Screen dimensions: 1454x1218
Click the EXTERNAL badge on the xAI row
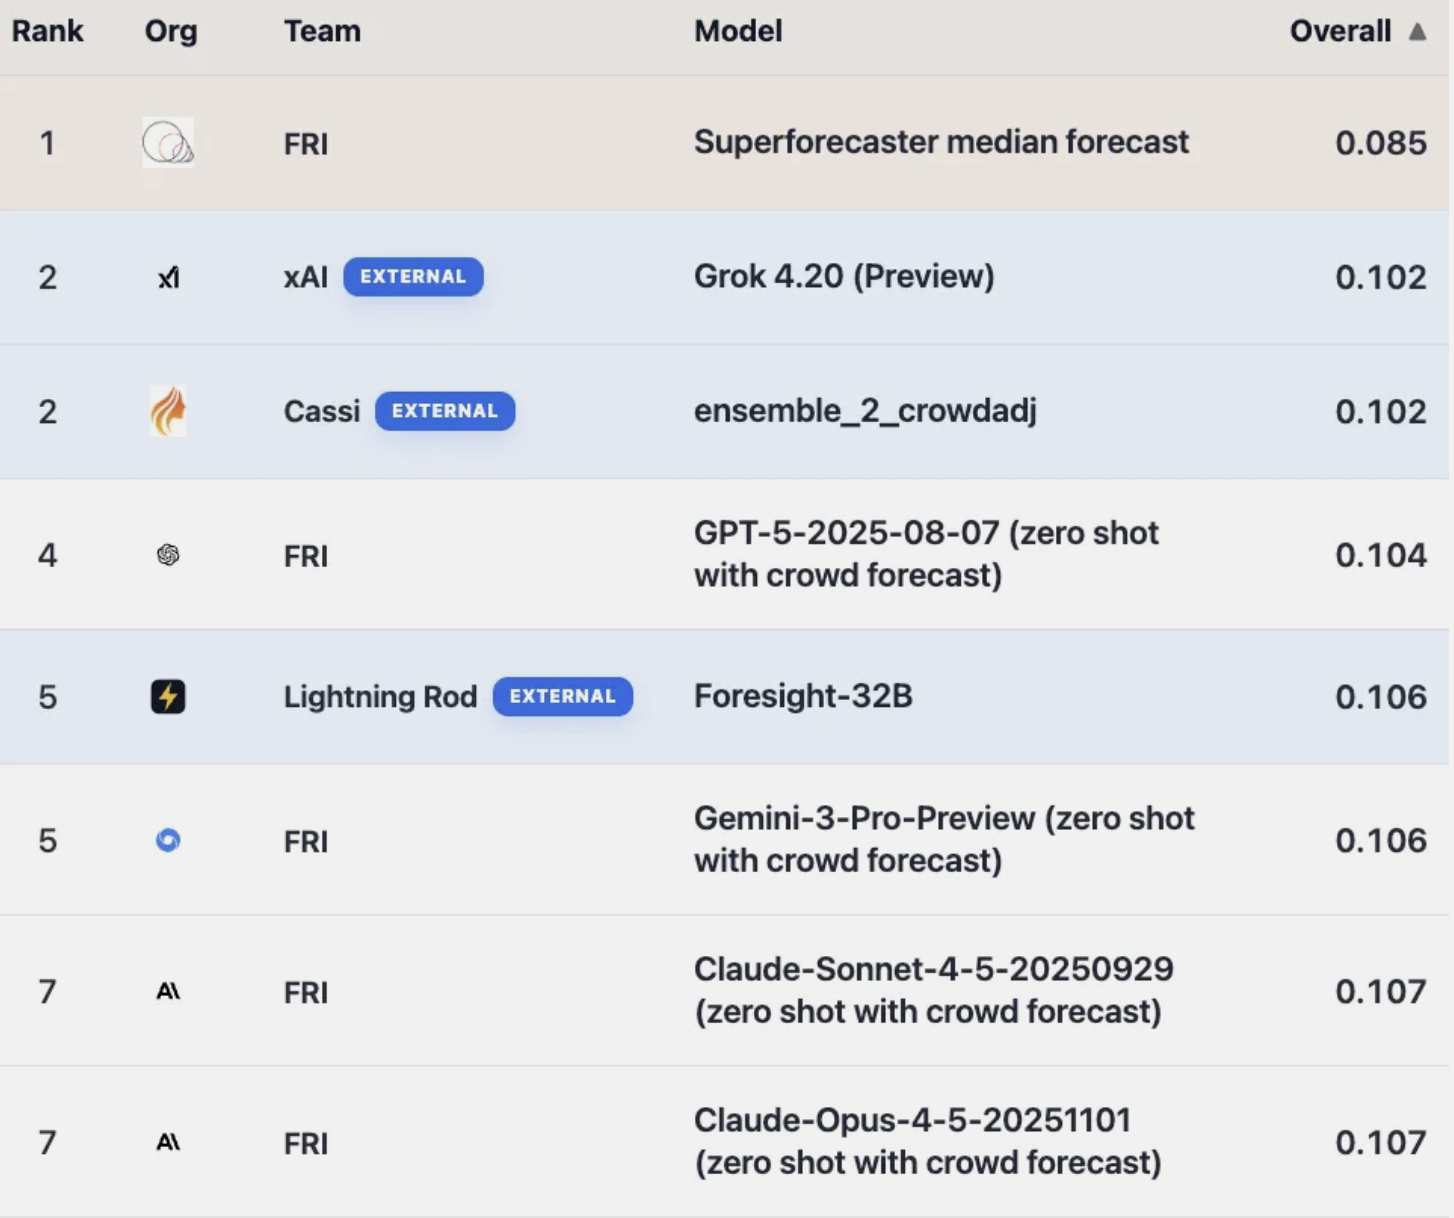(413, 277)
